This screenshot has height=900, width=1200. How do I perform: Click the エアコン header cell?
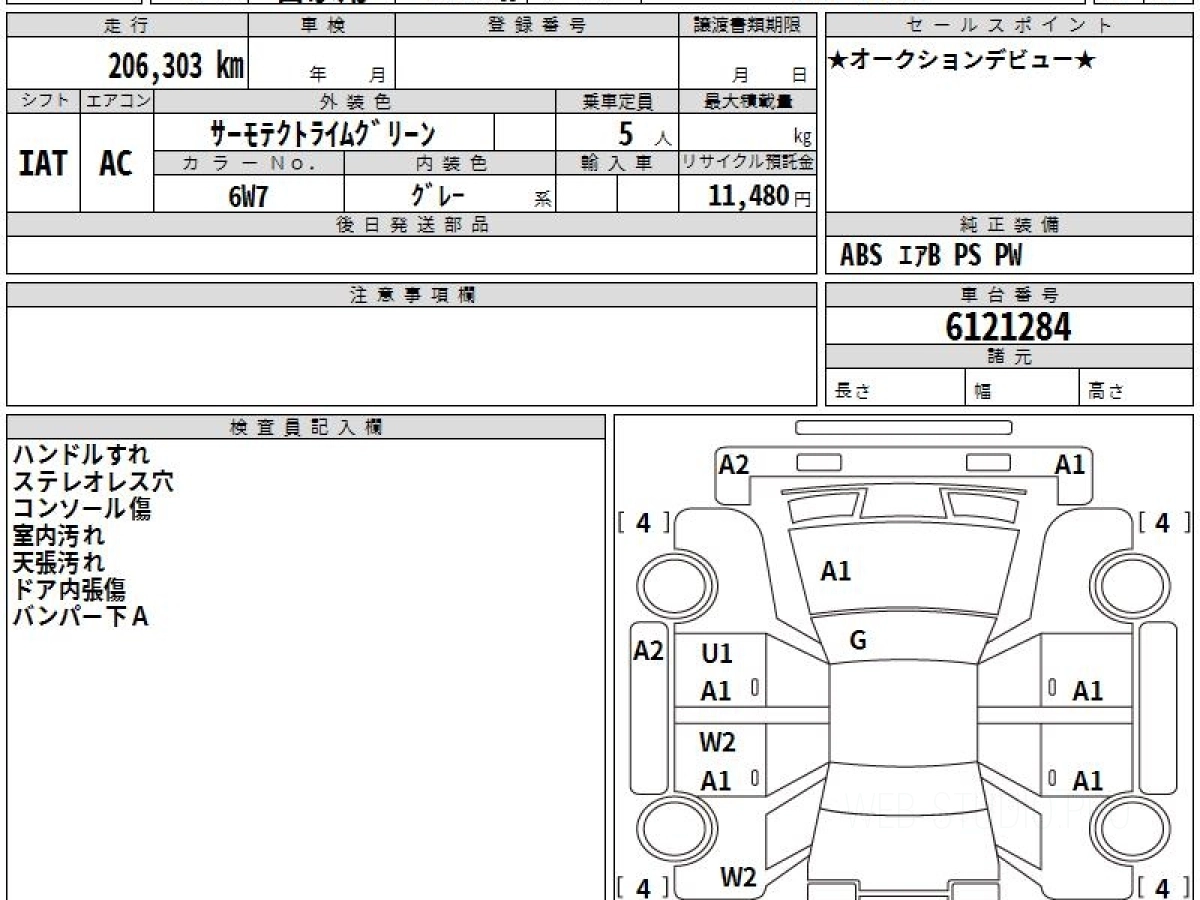click(117, 101)
